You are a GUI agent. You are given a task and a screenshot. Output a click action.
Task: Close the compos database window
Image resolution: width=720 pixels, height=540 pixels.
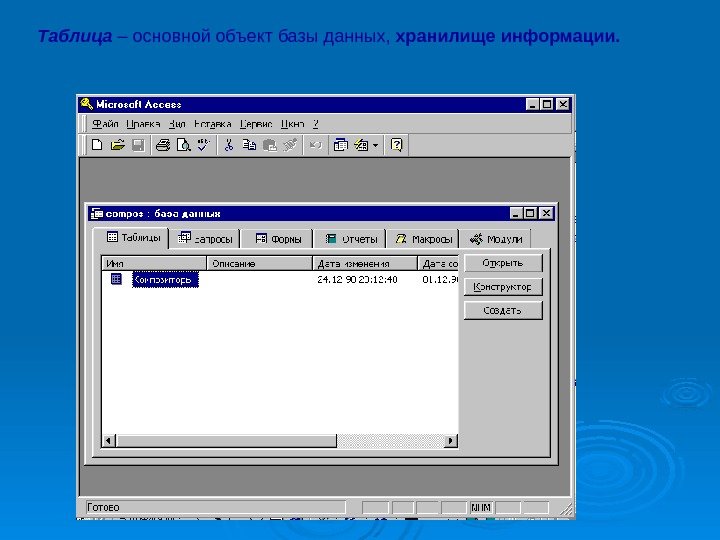(x=546, y=213)
